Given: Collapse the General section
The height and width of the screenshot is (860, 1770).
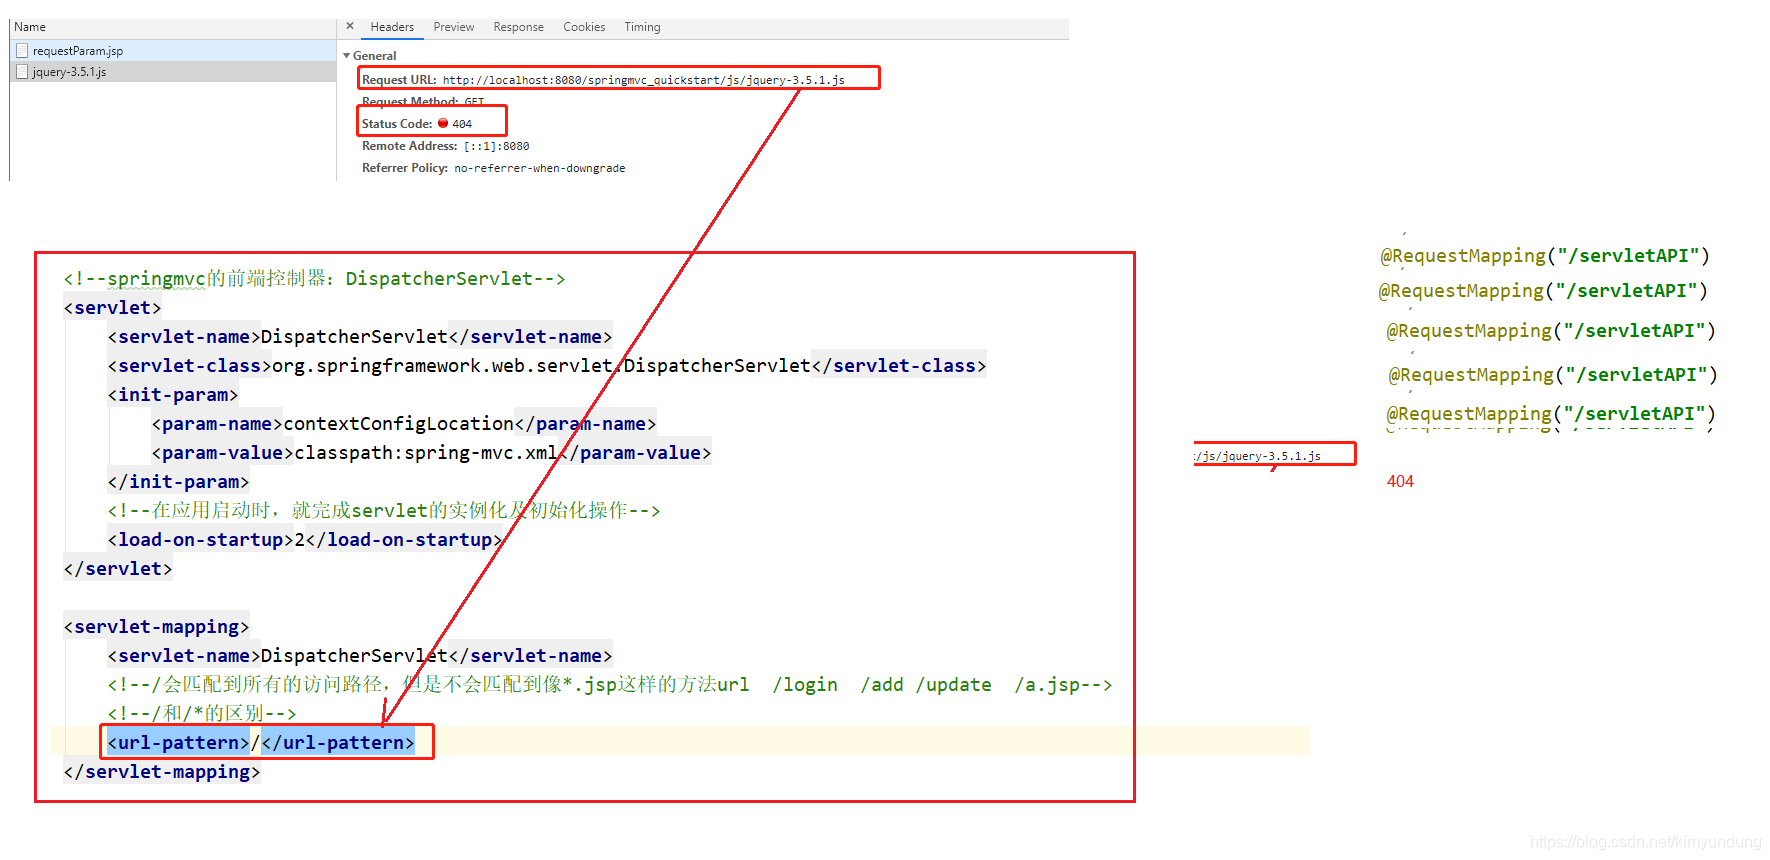Looking at the screenshot, I should [x=347, y=56].
